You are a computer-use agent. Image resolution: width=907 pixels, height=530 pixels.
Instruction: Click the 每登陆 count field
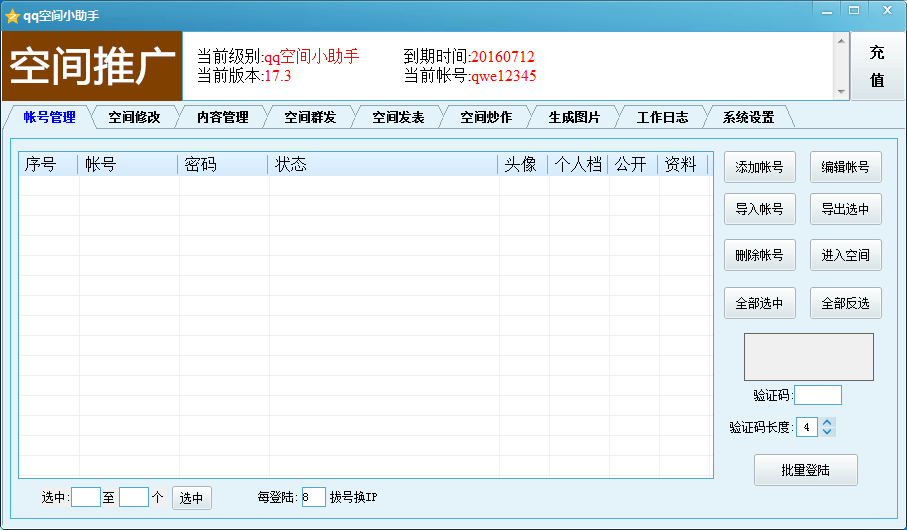[x=314, y=497]
